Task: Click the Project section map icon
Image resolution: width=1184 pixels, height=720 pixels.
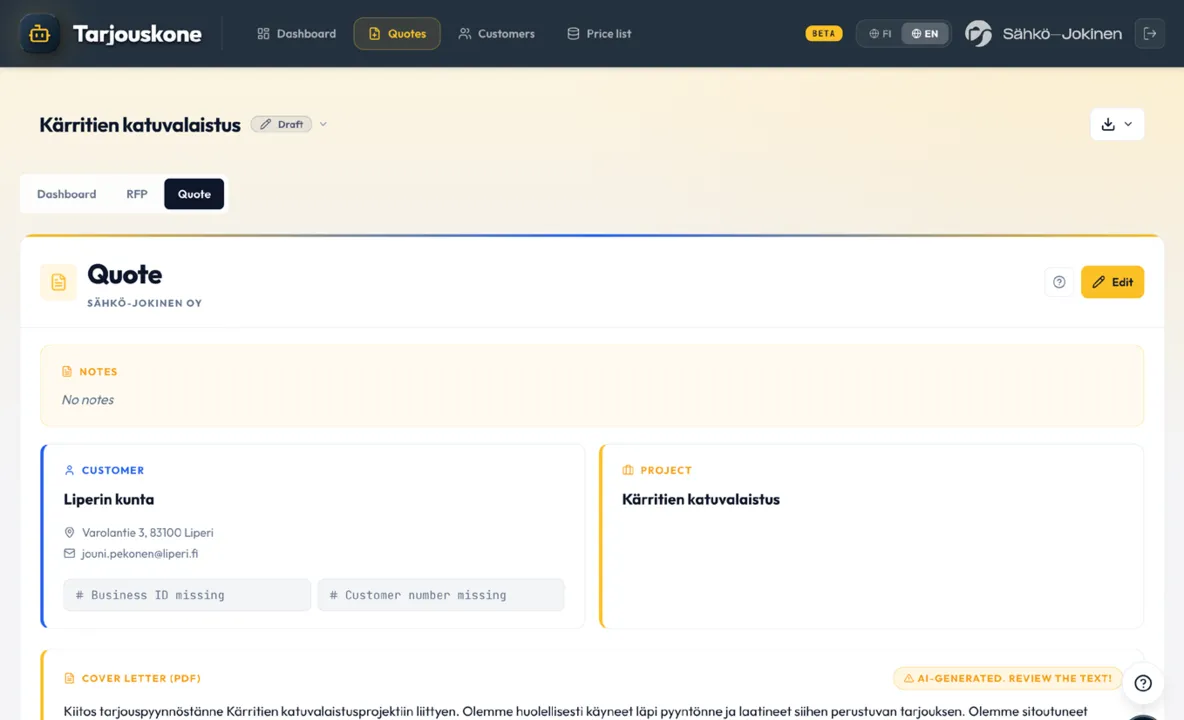Action: (627, 470)
